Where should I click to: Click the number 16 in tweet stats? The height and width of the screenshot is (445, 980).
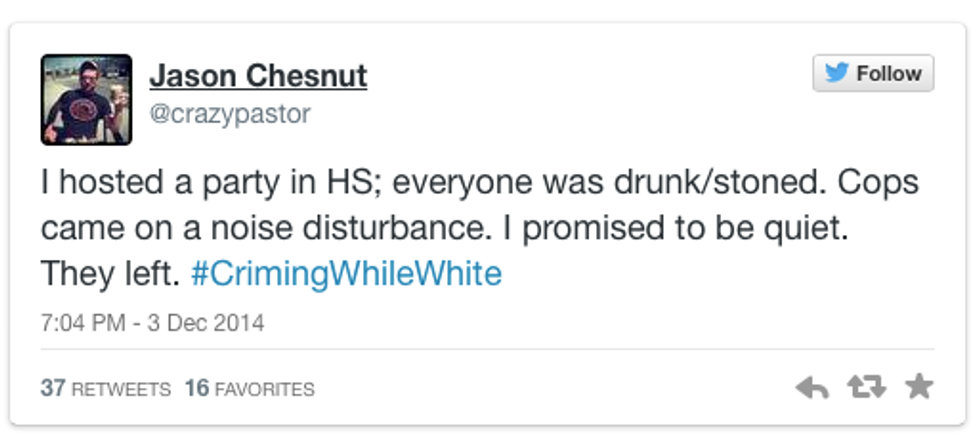pos(196,388)
